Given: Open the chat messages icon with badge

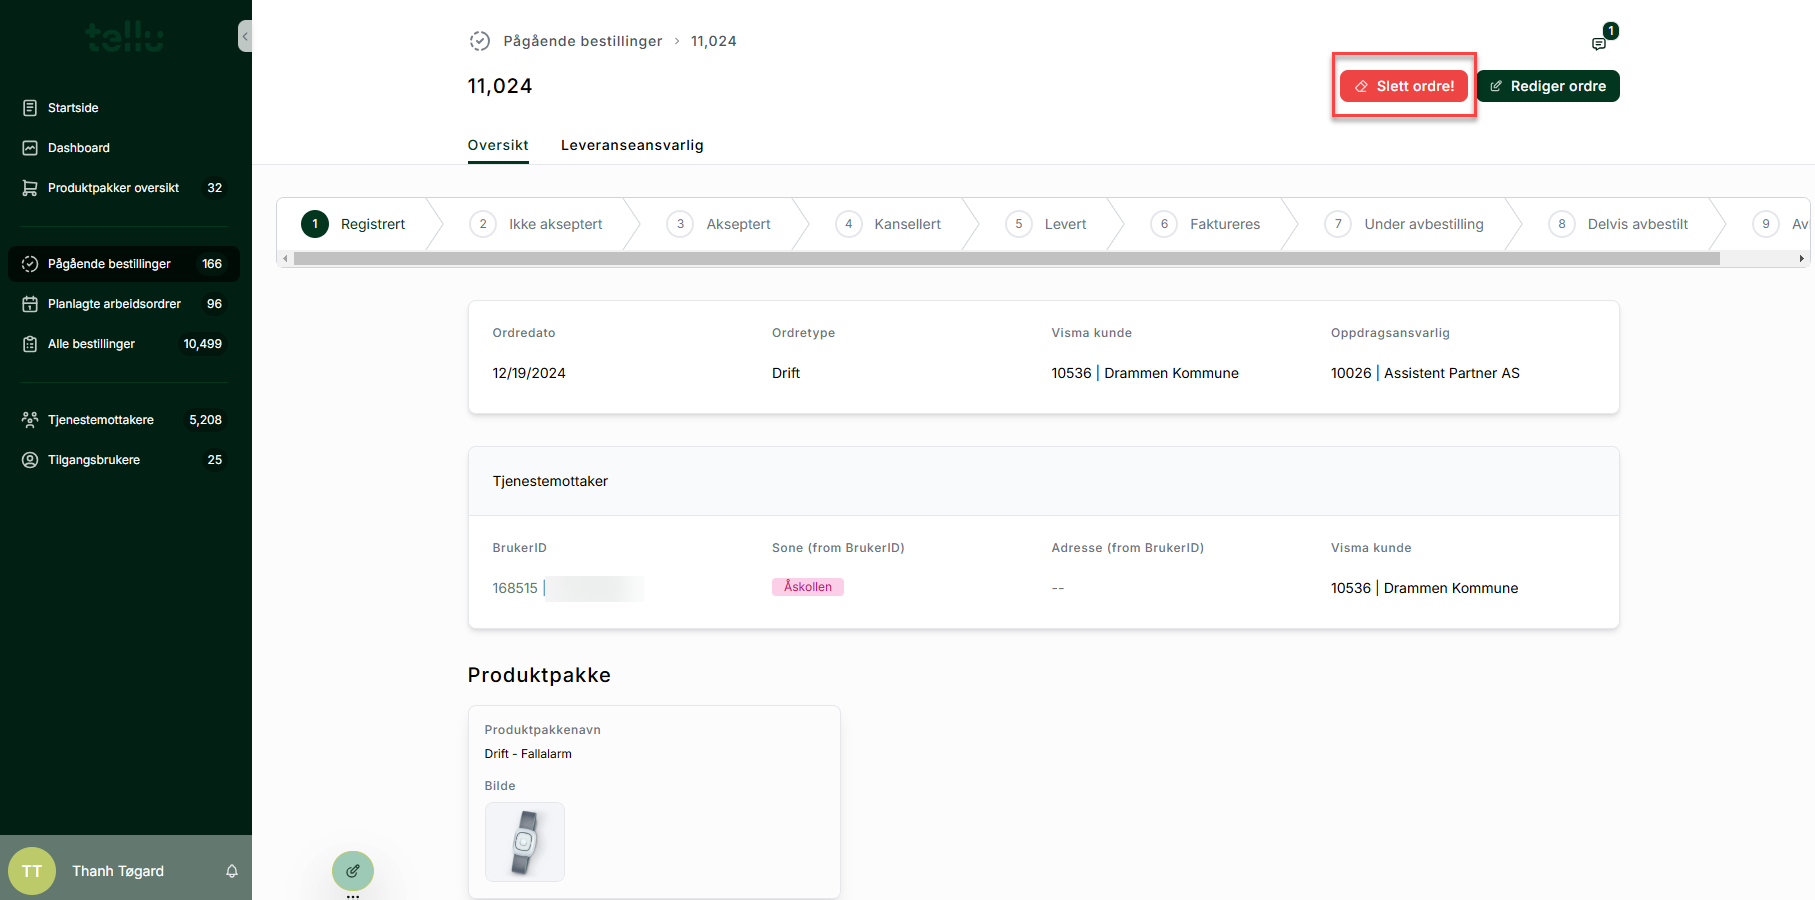Looking at the screenshot, I should click(1599, 43).
